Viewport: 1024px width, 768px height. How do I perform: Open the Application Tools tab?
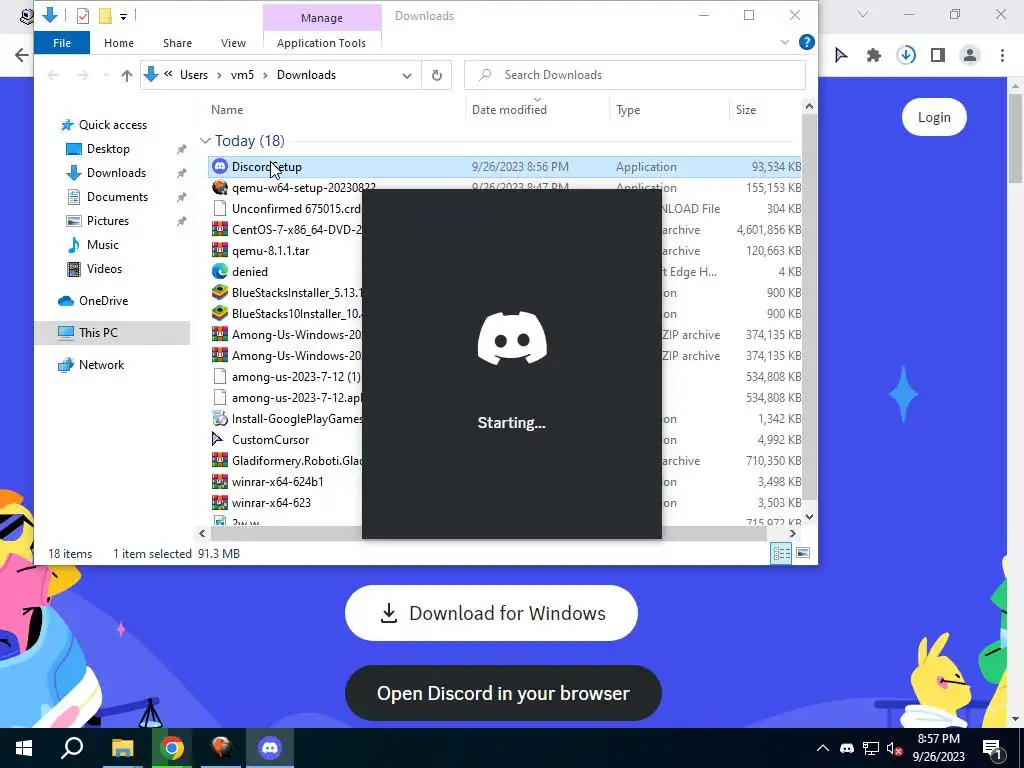tap(321, 42)
